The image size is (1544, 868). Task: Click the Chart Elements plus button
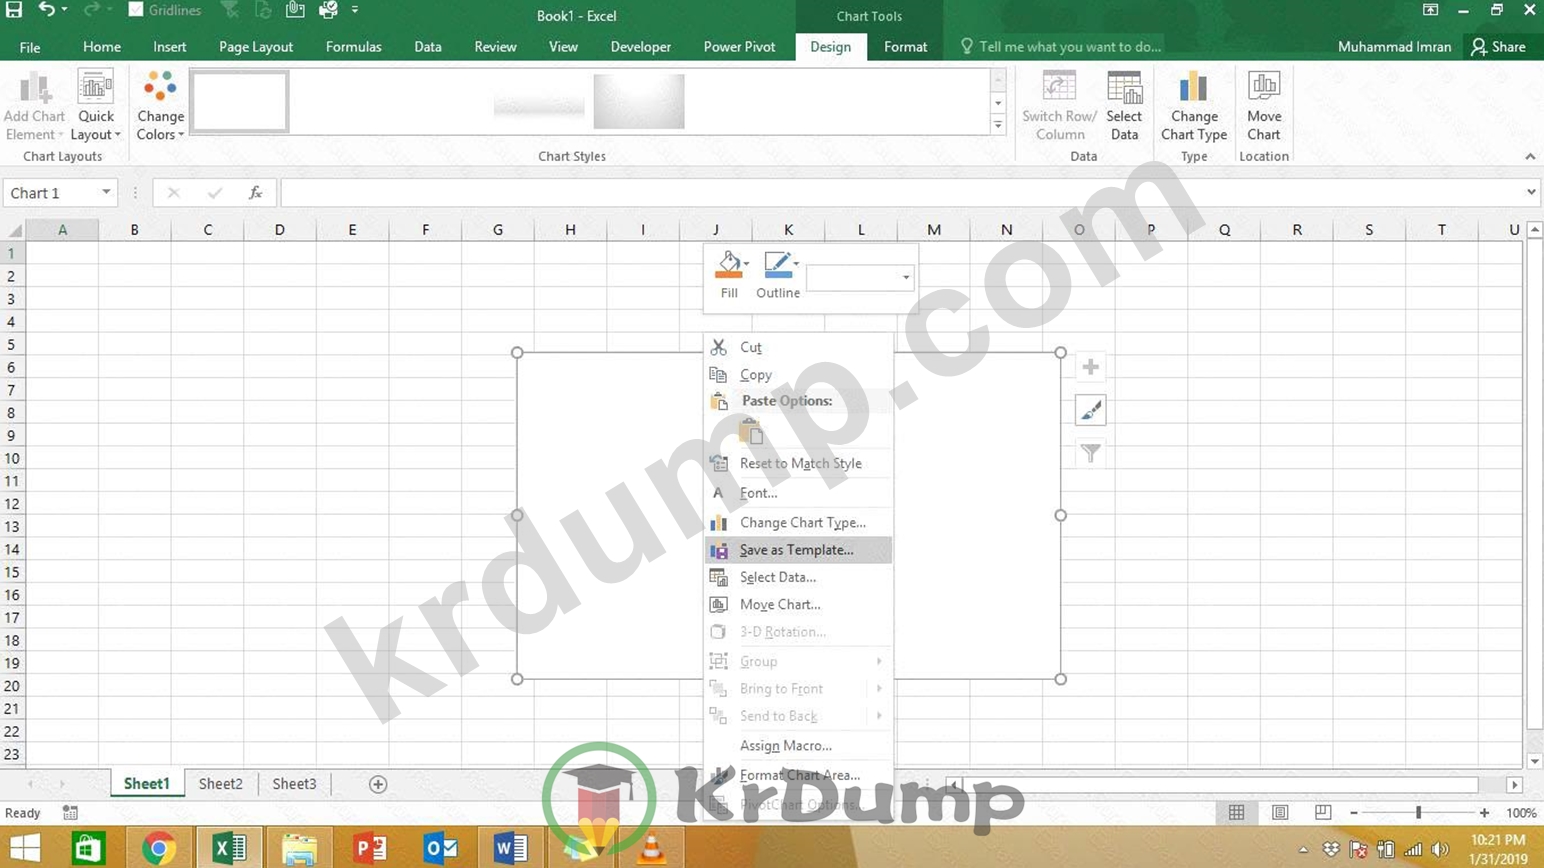tap(1090, 367)
